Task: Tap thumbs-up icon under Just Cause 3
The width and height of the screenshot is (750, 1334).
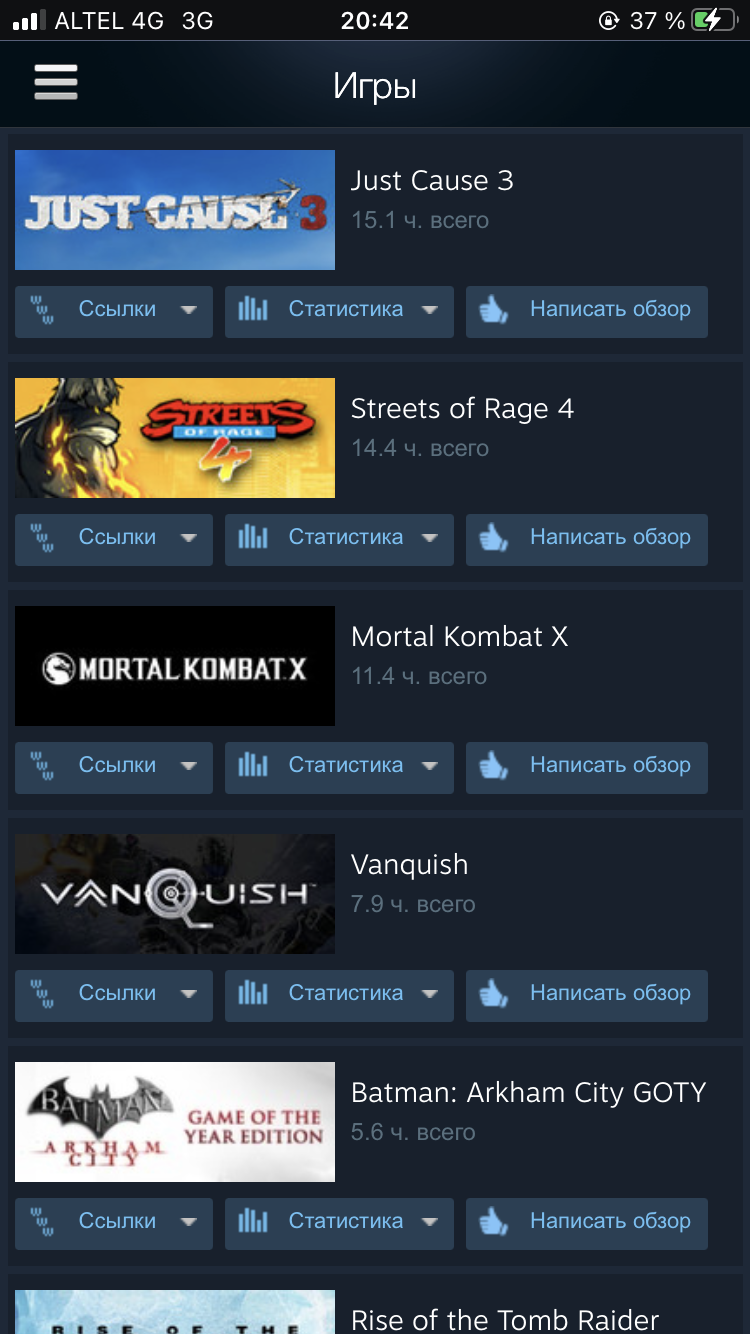Action: point(494,310)
